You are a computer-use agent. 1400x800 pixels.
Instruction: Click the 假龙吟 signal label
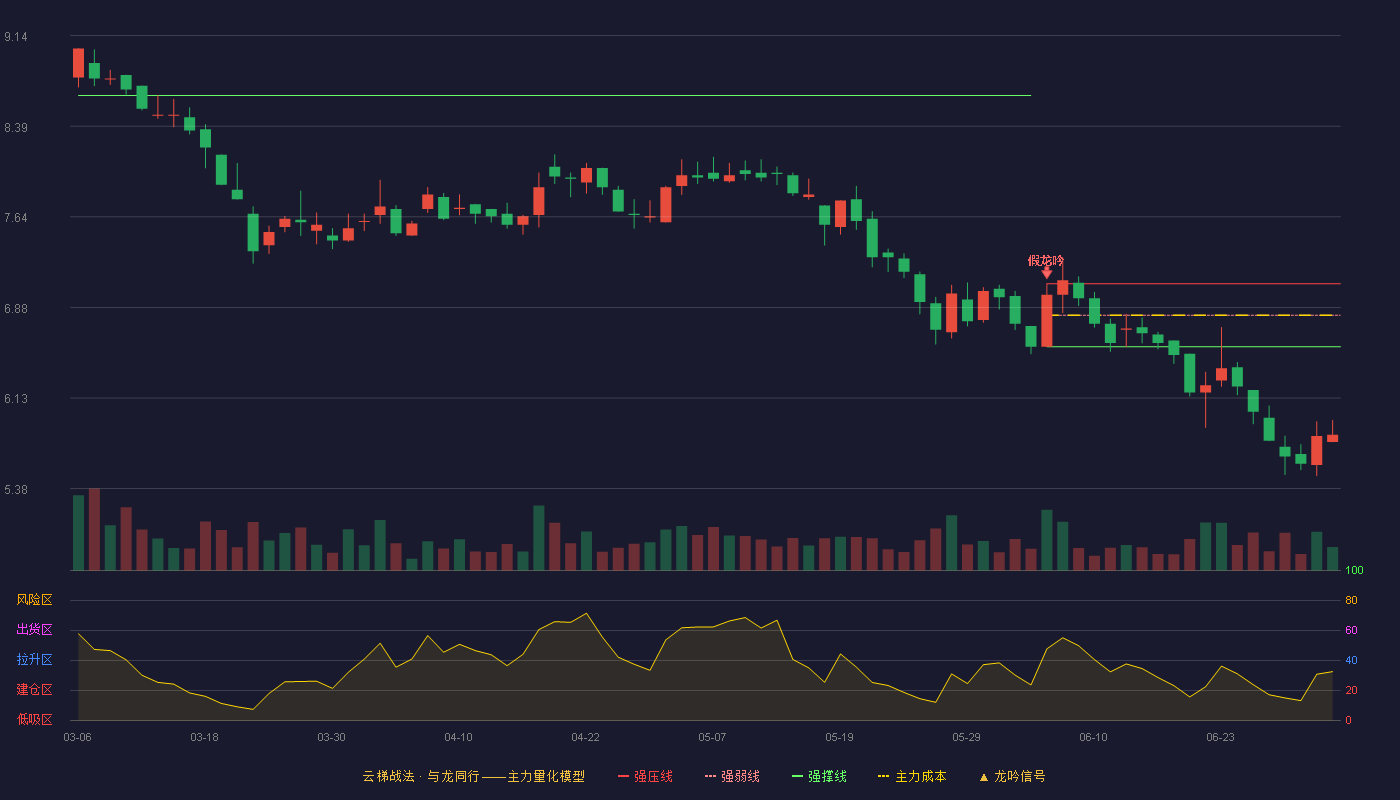tap(1046, 260)
